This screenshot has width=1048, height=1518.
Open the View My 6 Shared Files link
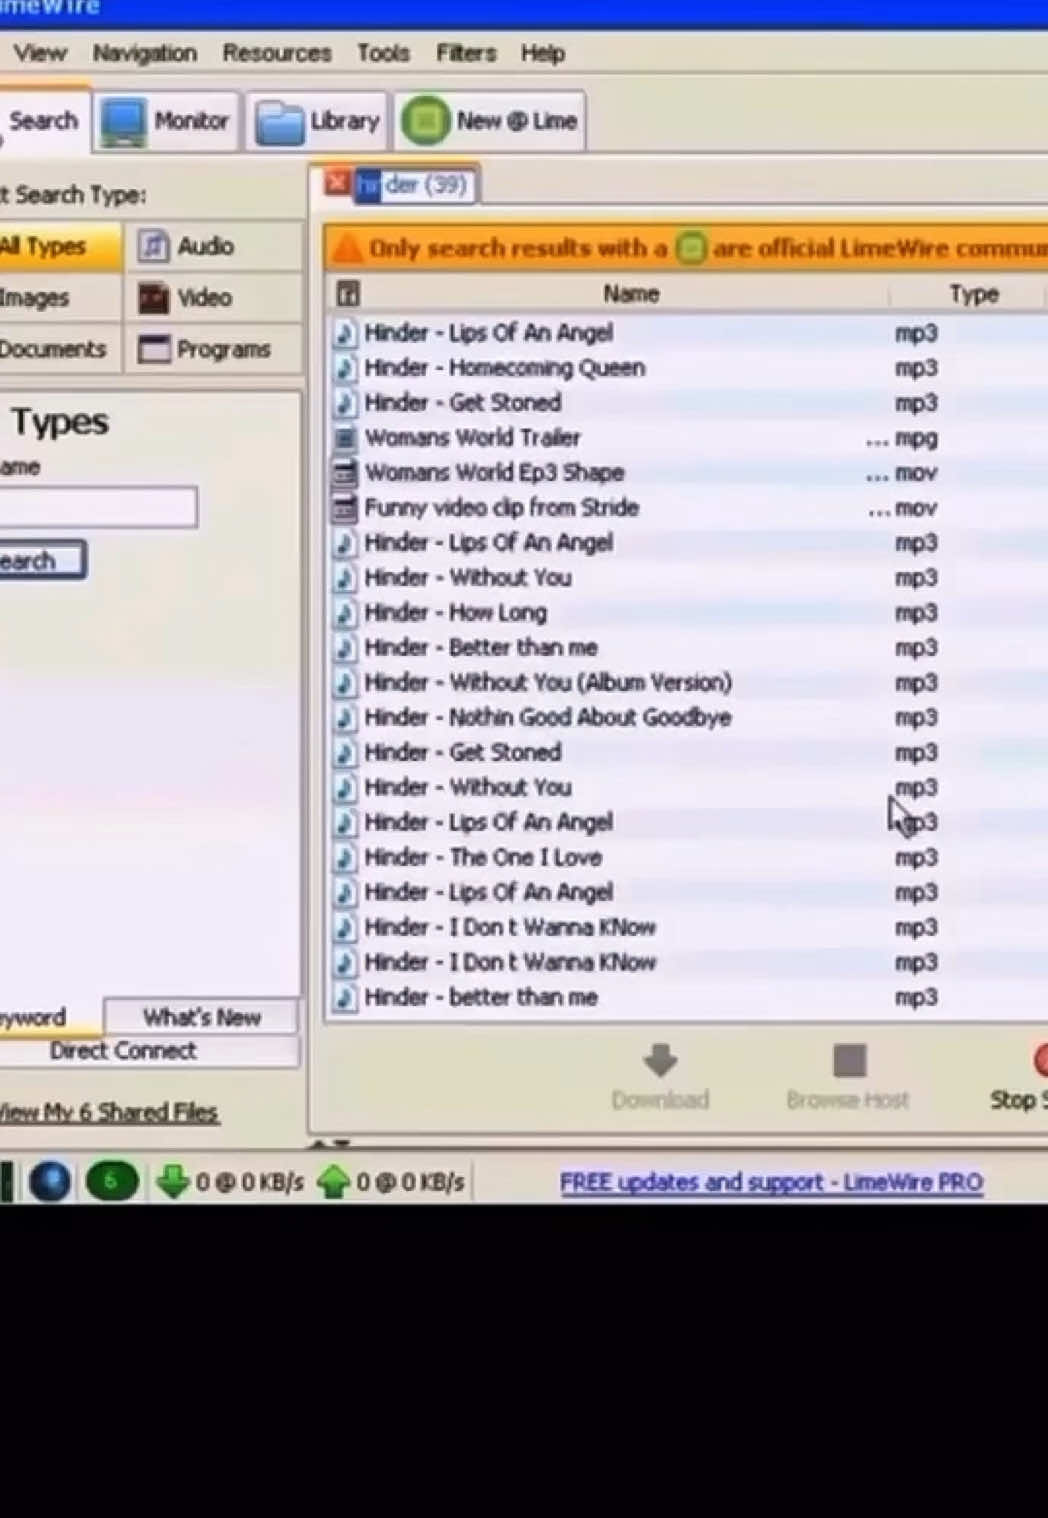click(x=108, y=1112)
